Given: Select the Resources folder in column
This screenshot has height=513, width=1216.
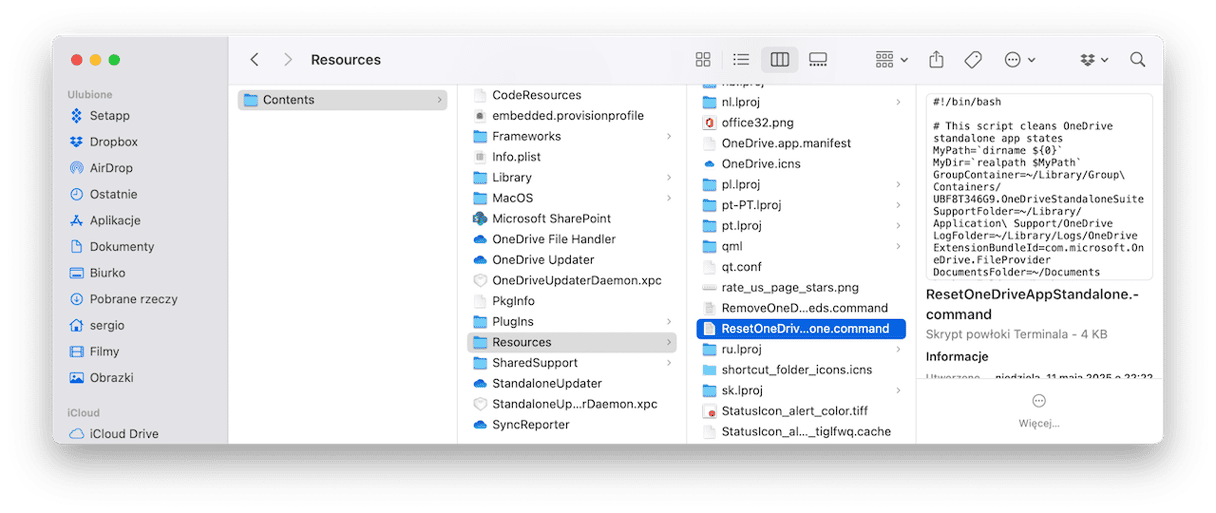Looking at the screenshot, I should [572, 342].
